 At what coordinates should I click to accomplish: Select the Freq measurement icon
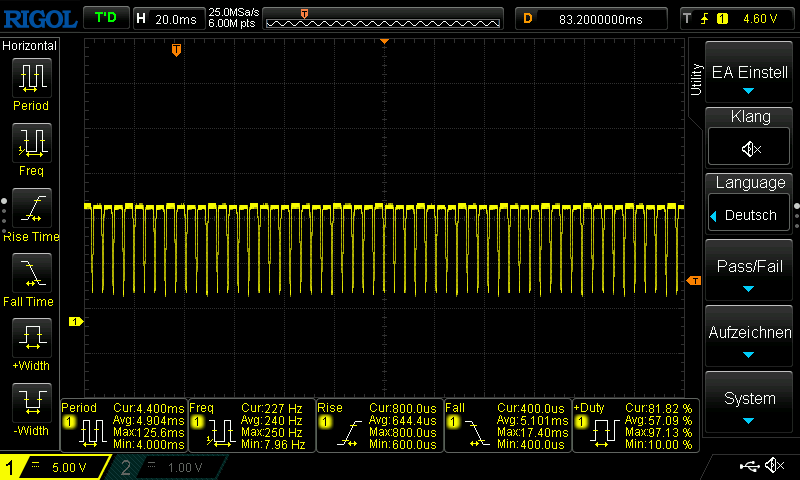coord(31,144)
